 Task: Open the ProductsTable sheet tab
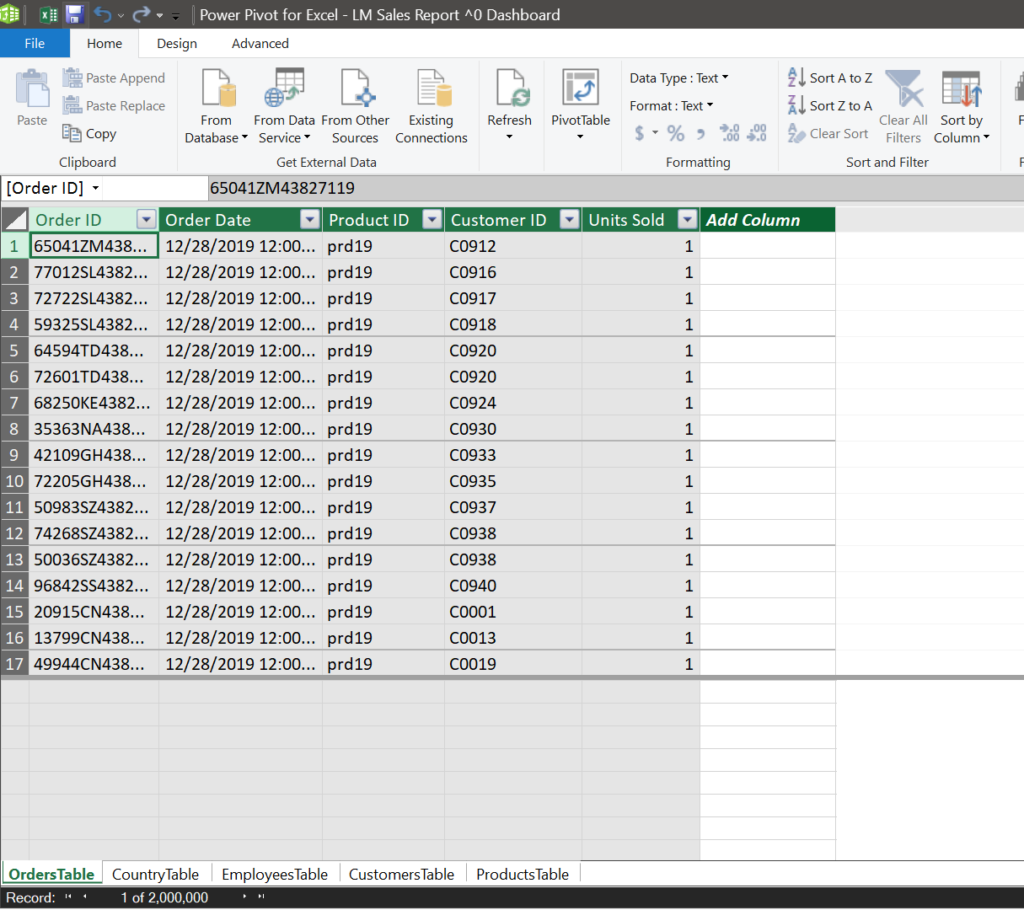pyautogui.click(x=522, y=874)
